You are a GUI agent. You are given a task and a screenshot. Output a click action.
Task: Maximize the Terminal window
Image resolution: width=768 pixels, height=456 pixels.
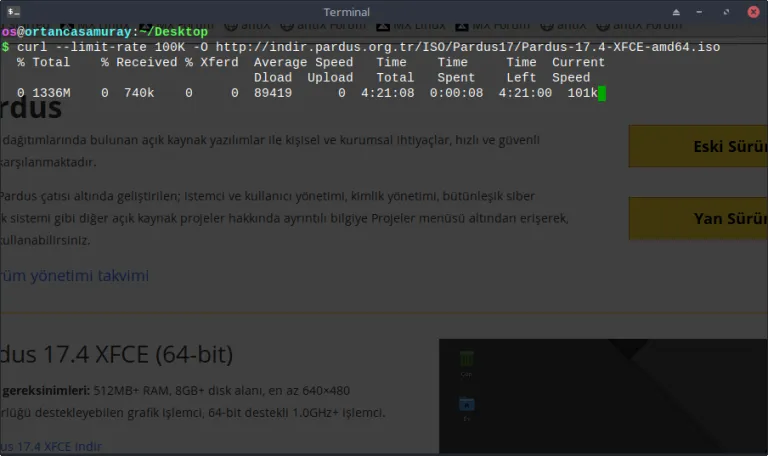pos(726,12)
